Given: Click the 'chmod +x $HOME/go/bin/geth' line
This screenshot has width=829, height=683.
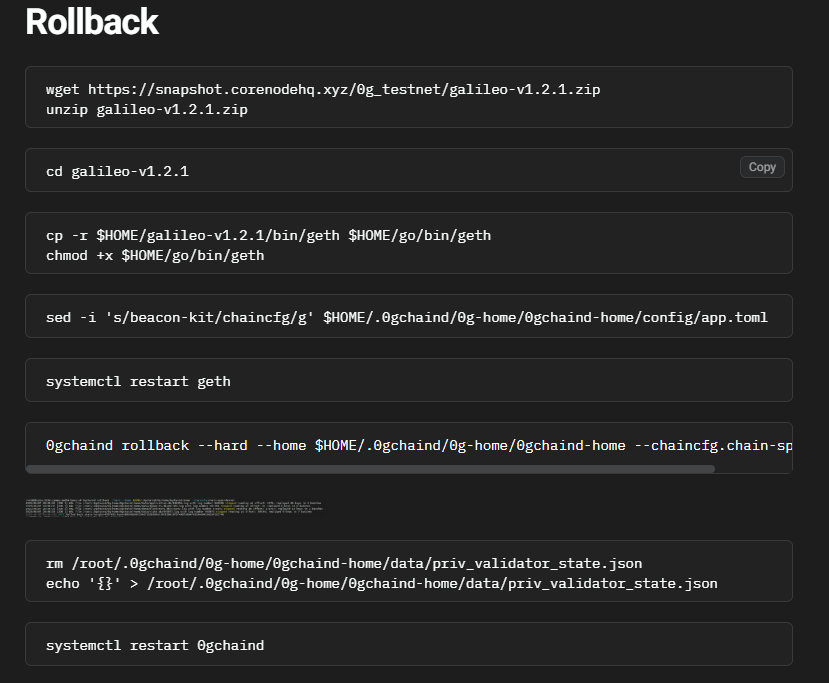Looking at the screenshot, I should [155, 255].
